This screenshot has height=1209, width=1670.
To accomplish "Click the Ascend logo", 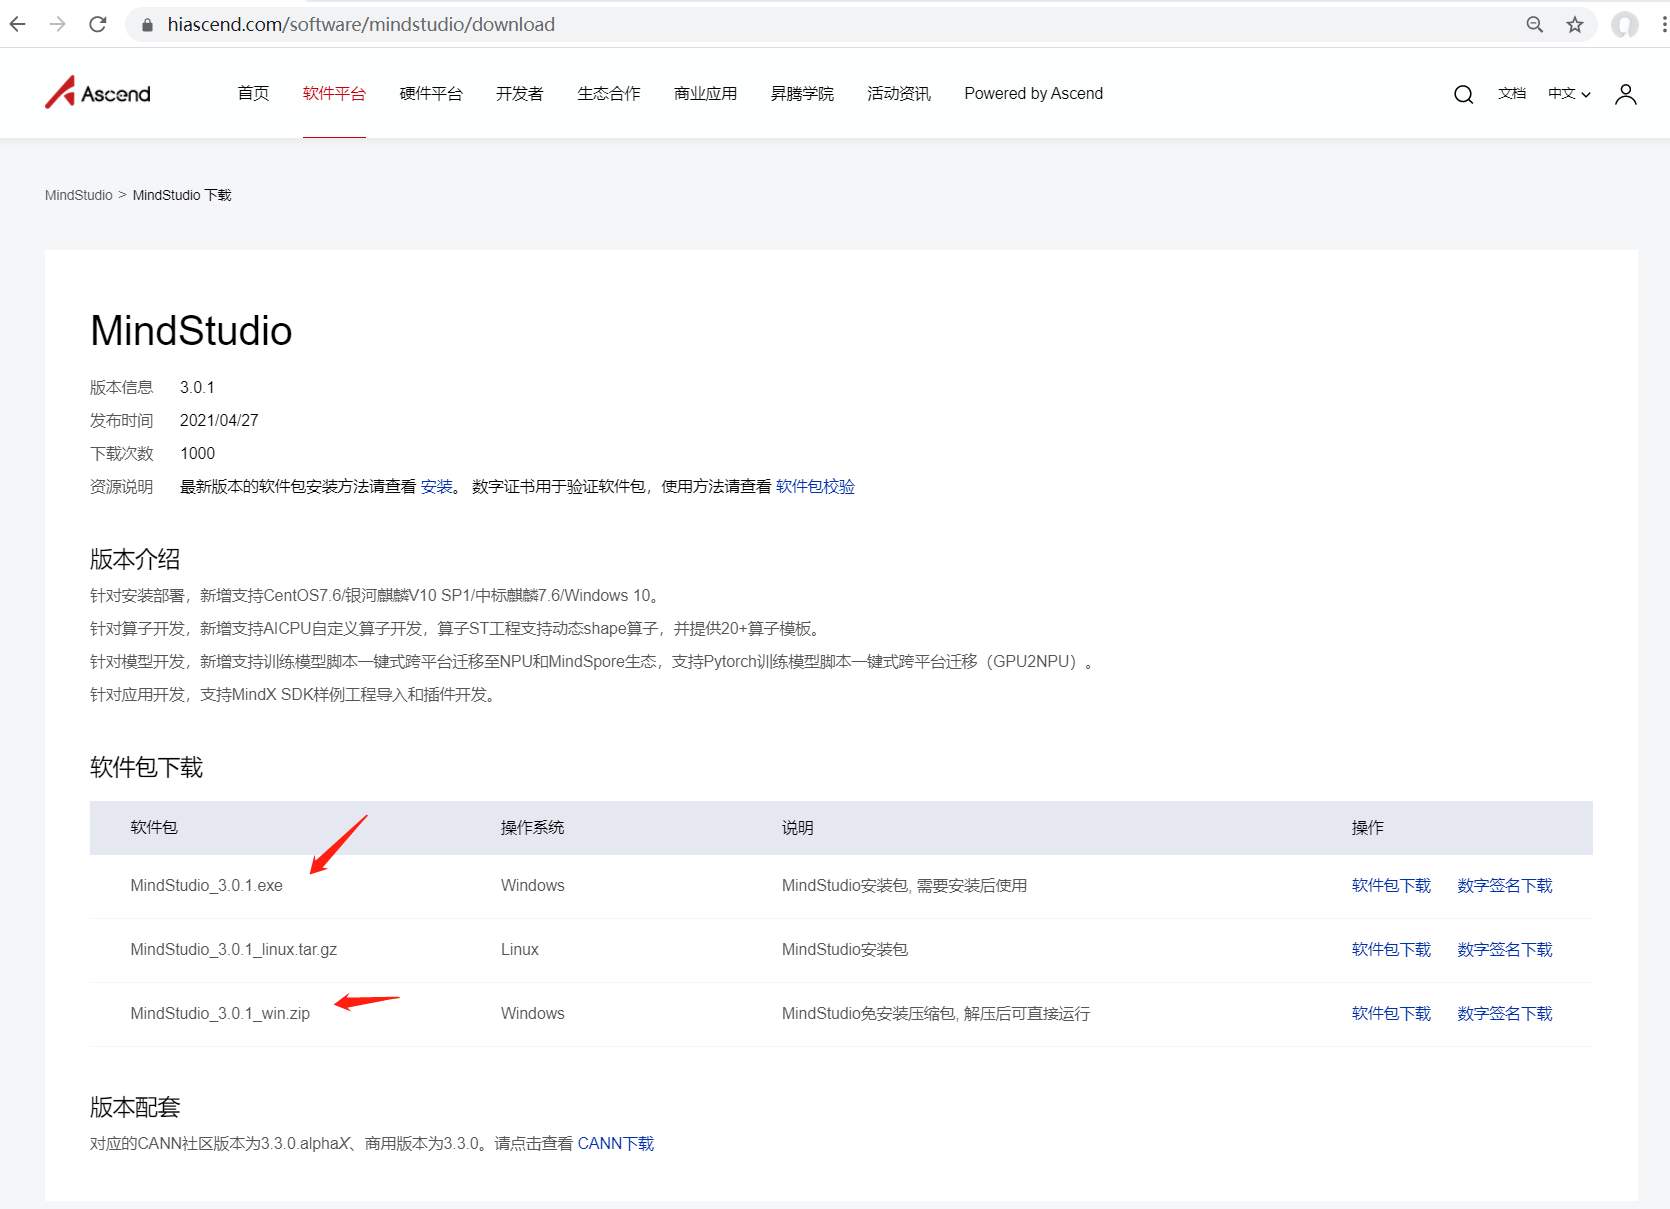I will 98,93.
